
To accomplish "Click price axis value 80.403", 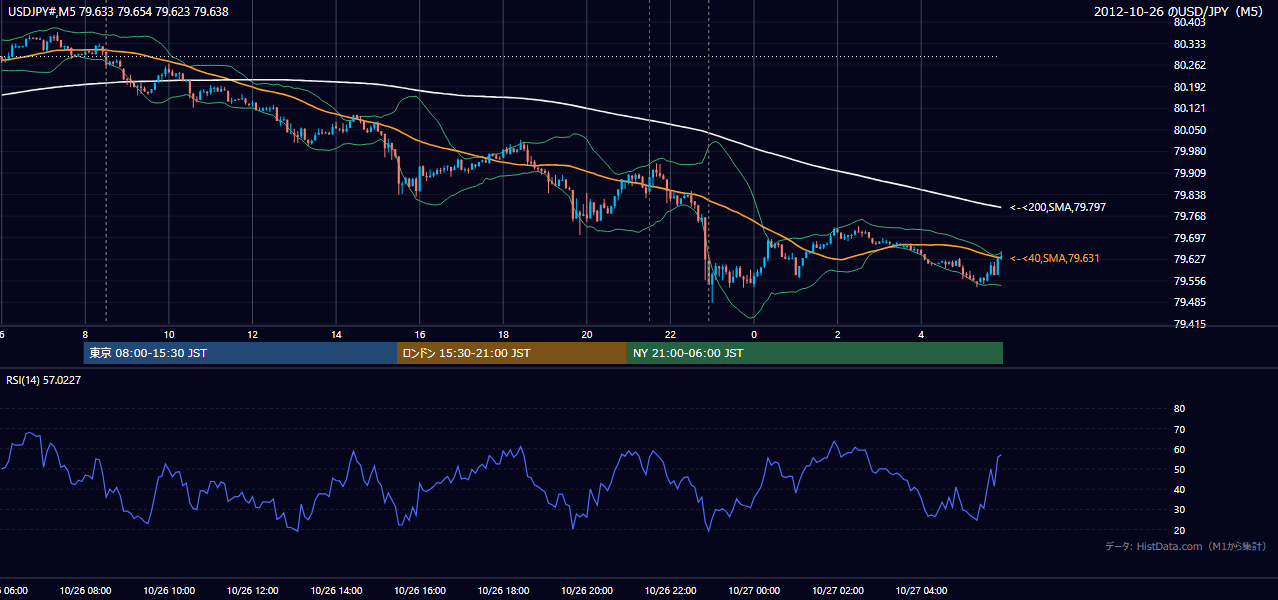I will pos(1190,22).
